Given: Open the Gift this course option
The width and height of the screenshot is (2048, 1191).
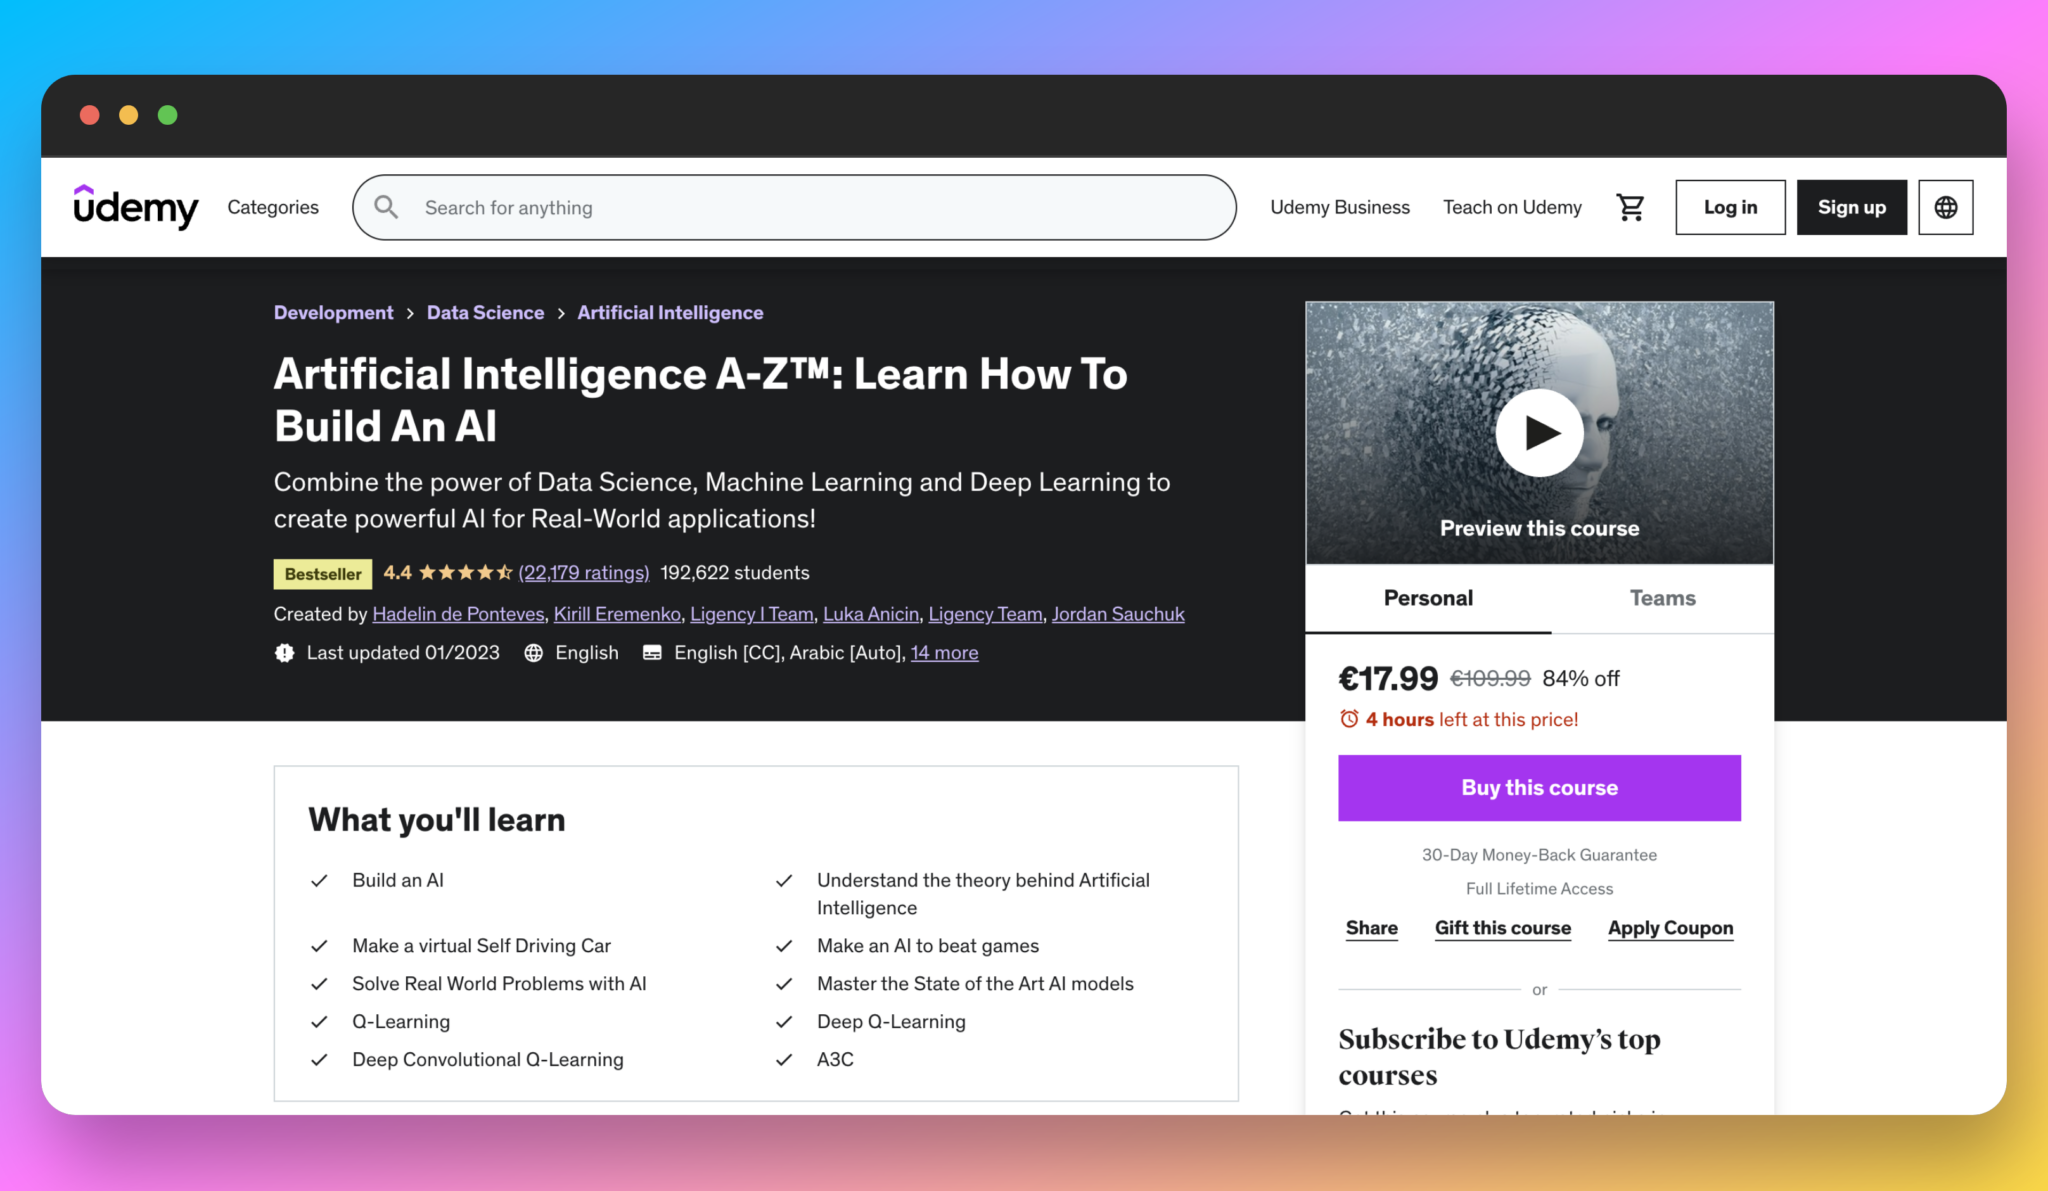Looking at the screenshot, I should [x=1502, y=928].
